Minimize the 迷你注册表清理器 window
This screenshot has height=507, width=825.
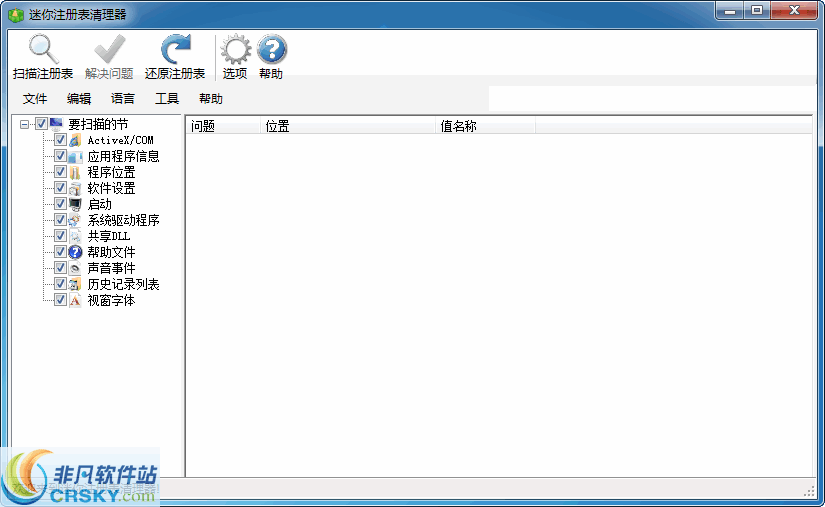730,11
